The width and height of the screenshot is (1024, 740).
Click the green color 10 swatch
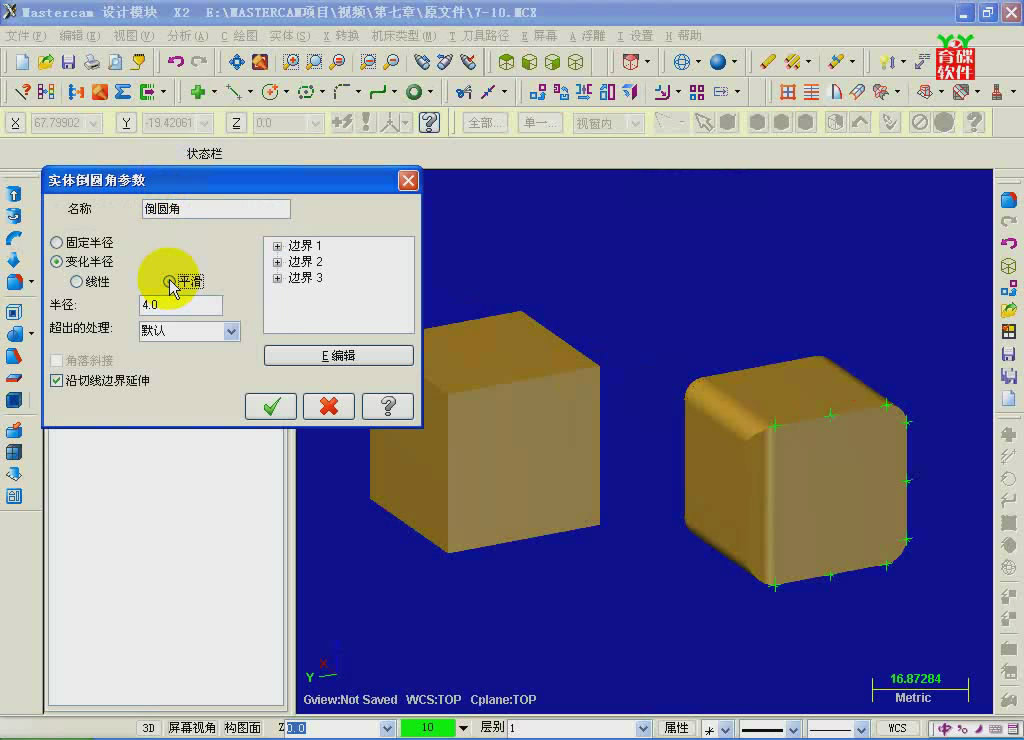428,728
